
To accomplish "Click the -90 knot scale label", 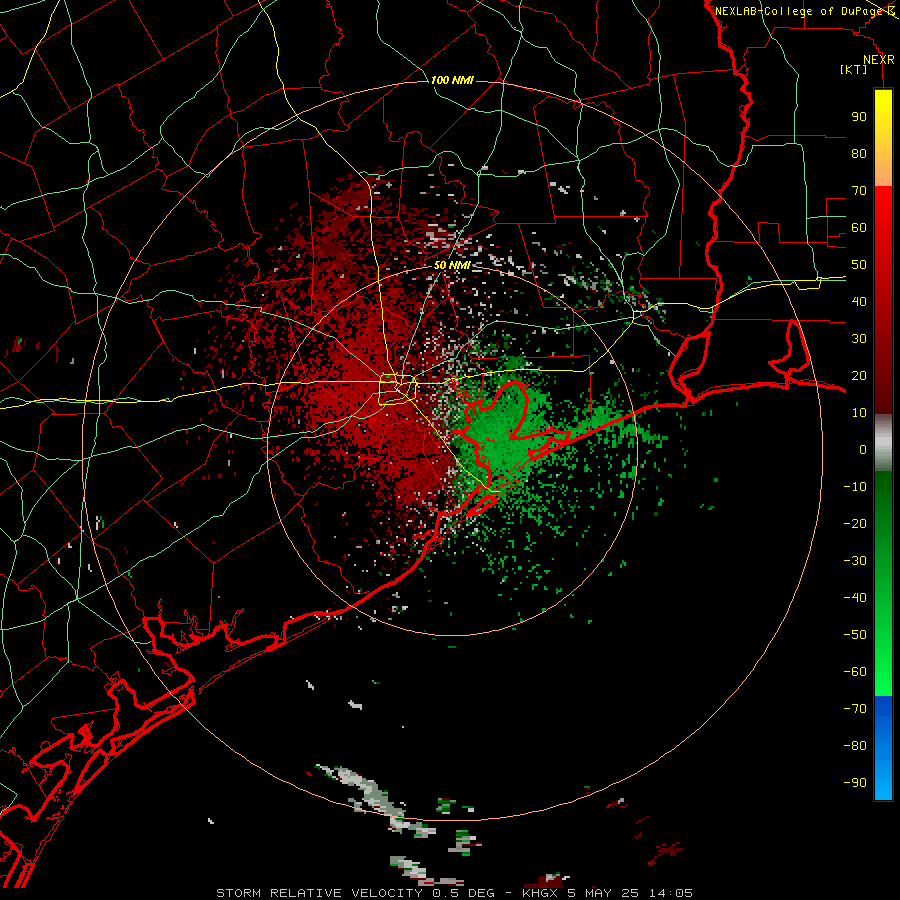I will [855, 783].
